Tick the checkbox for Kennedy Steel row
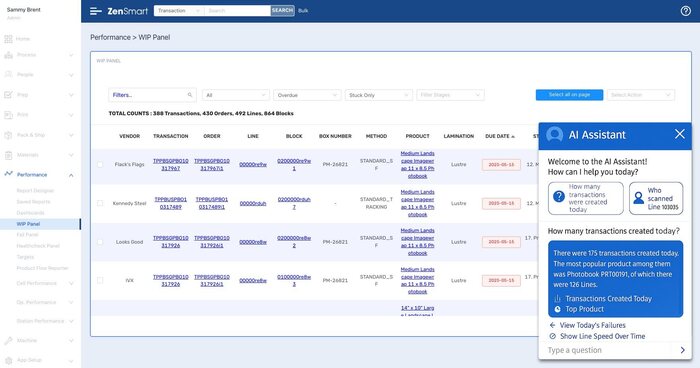 tap(100, 203)
